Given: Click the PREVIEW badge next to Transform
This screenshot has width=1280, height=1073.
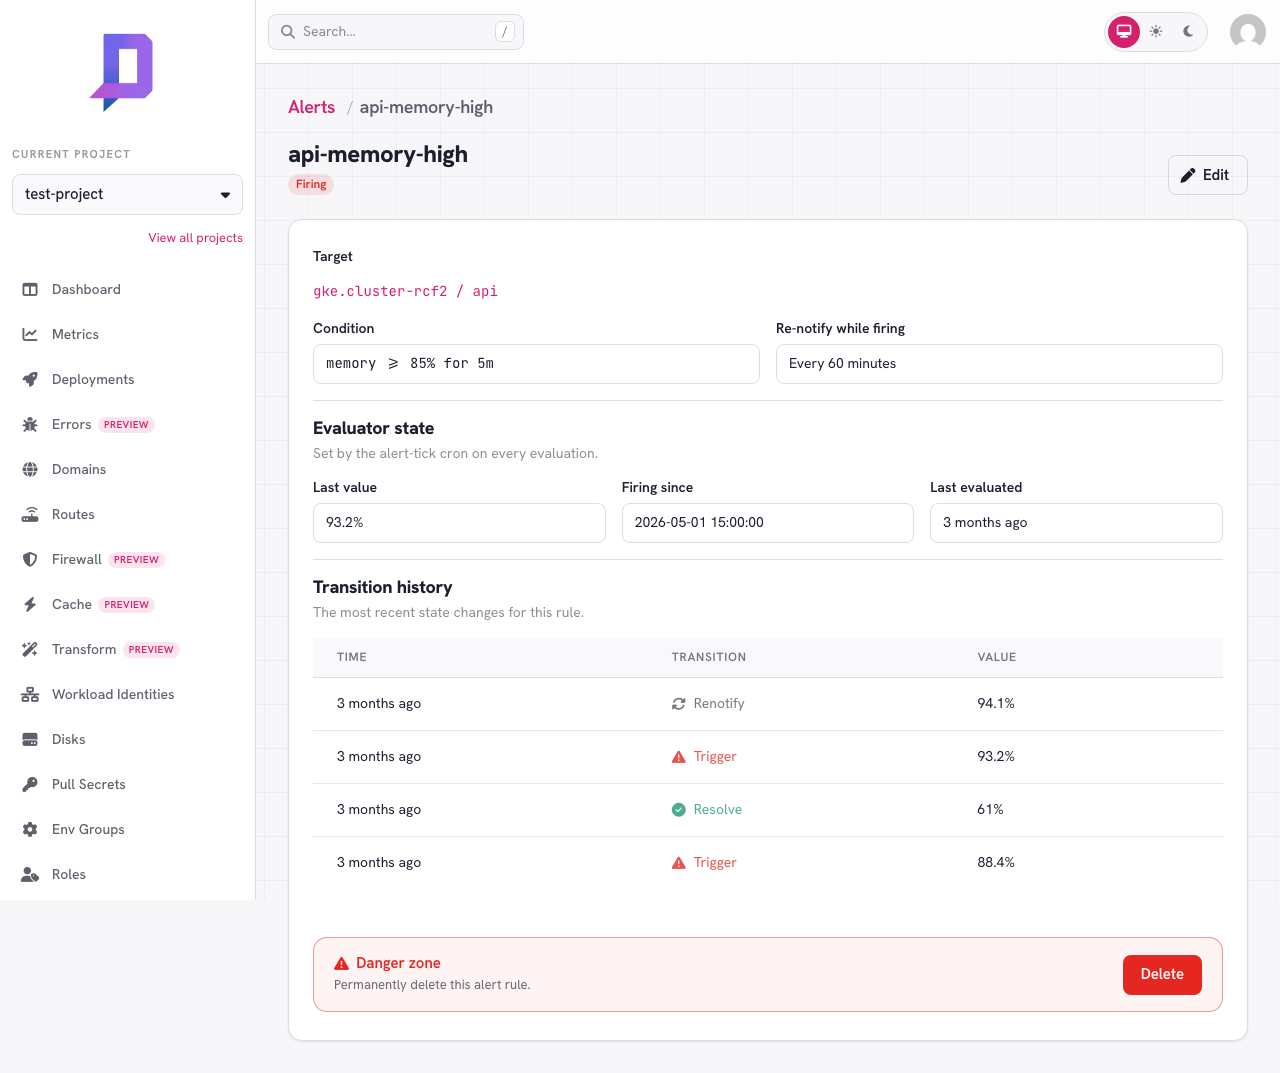Looking at the screenshot, I should (x=151, y=650).
